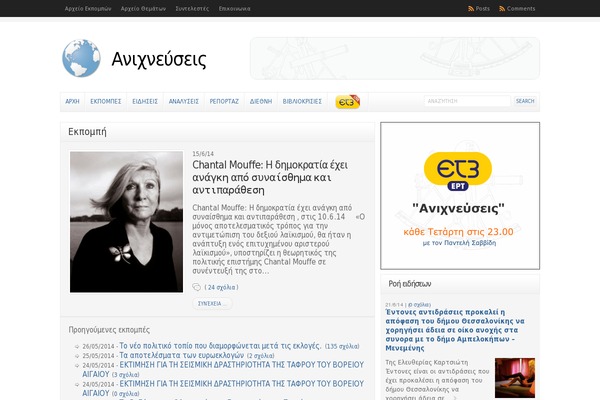Click the 15/6/14 article date
Screen dimensions: 600x400
pos(203,154)
